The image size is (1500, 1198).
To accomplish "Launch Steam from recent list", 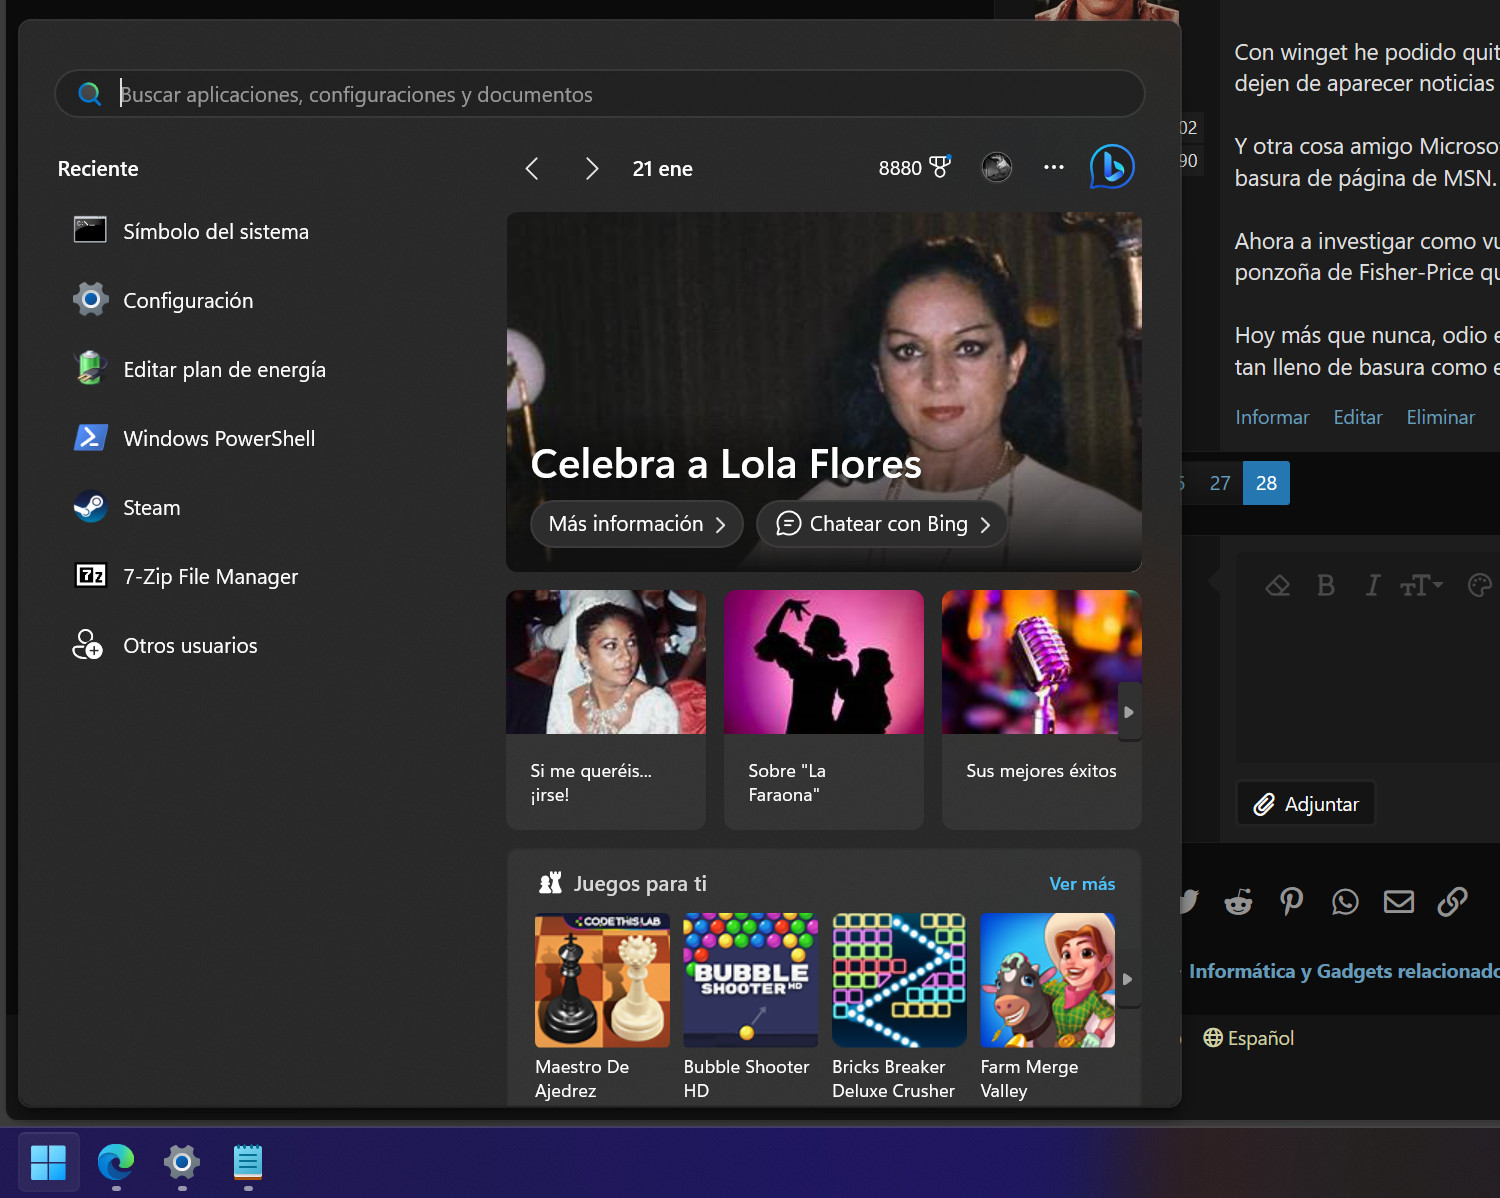I will pyautogui.click(x=126, y=507).
